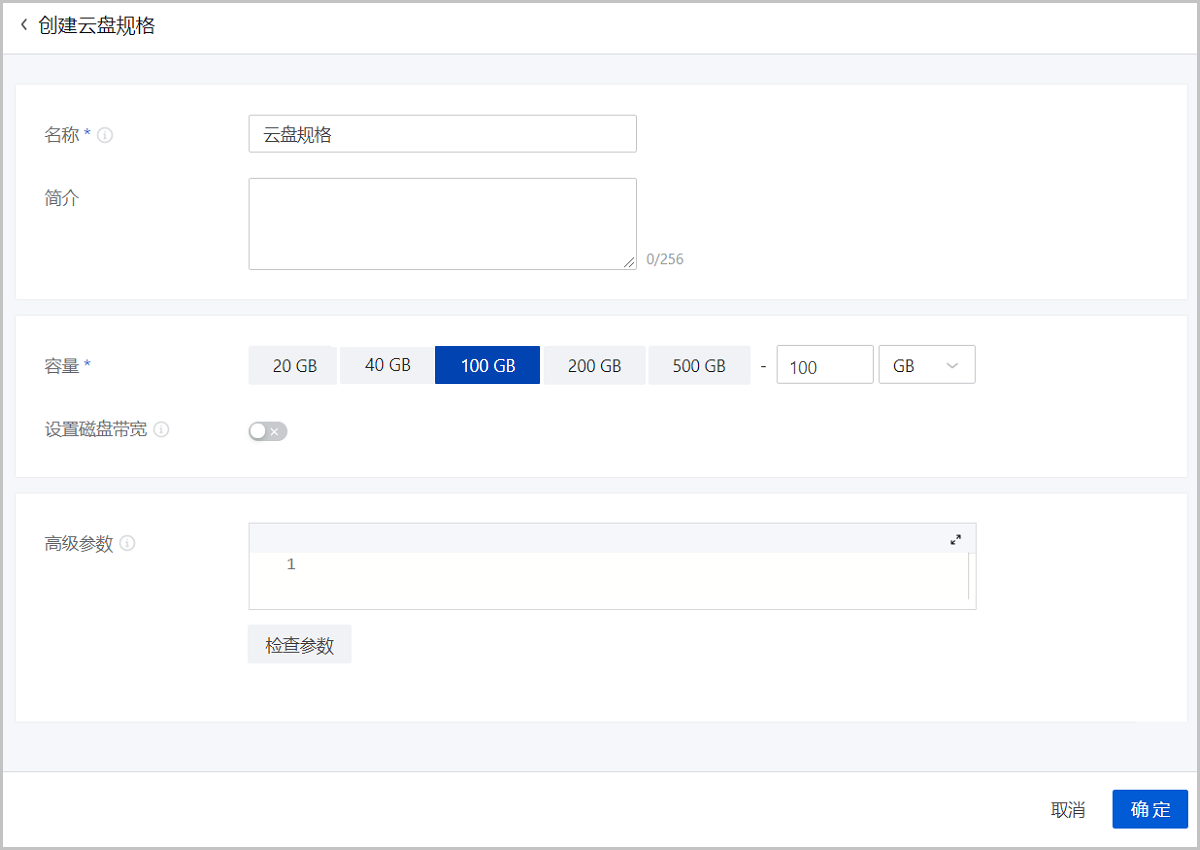
Task: Click the info icon next to 名称
Action: click(x=105, y=135)
